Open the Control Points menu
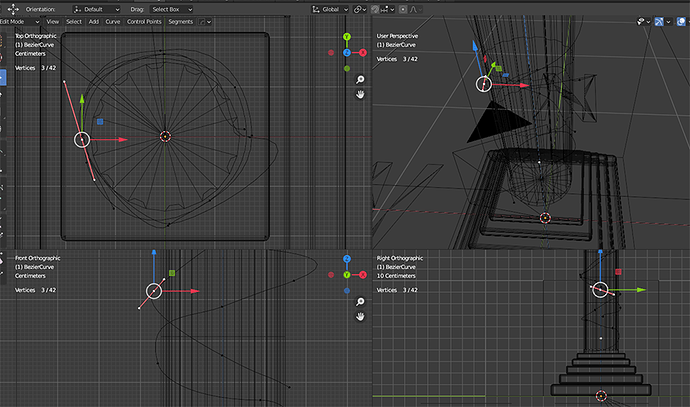 144,22
